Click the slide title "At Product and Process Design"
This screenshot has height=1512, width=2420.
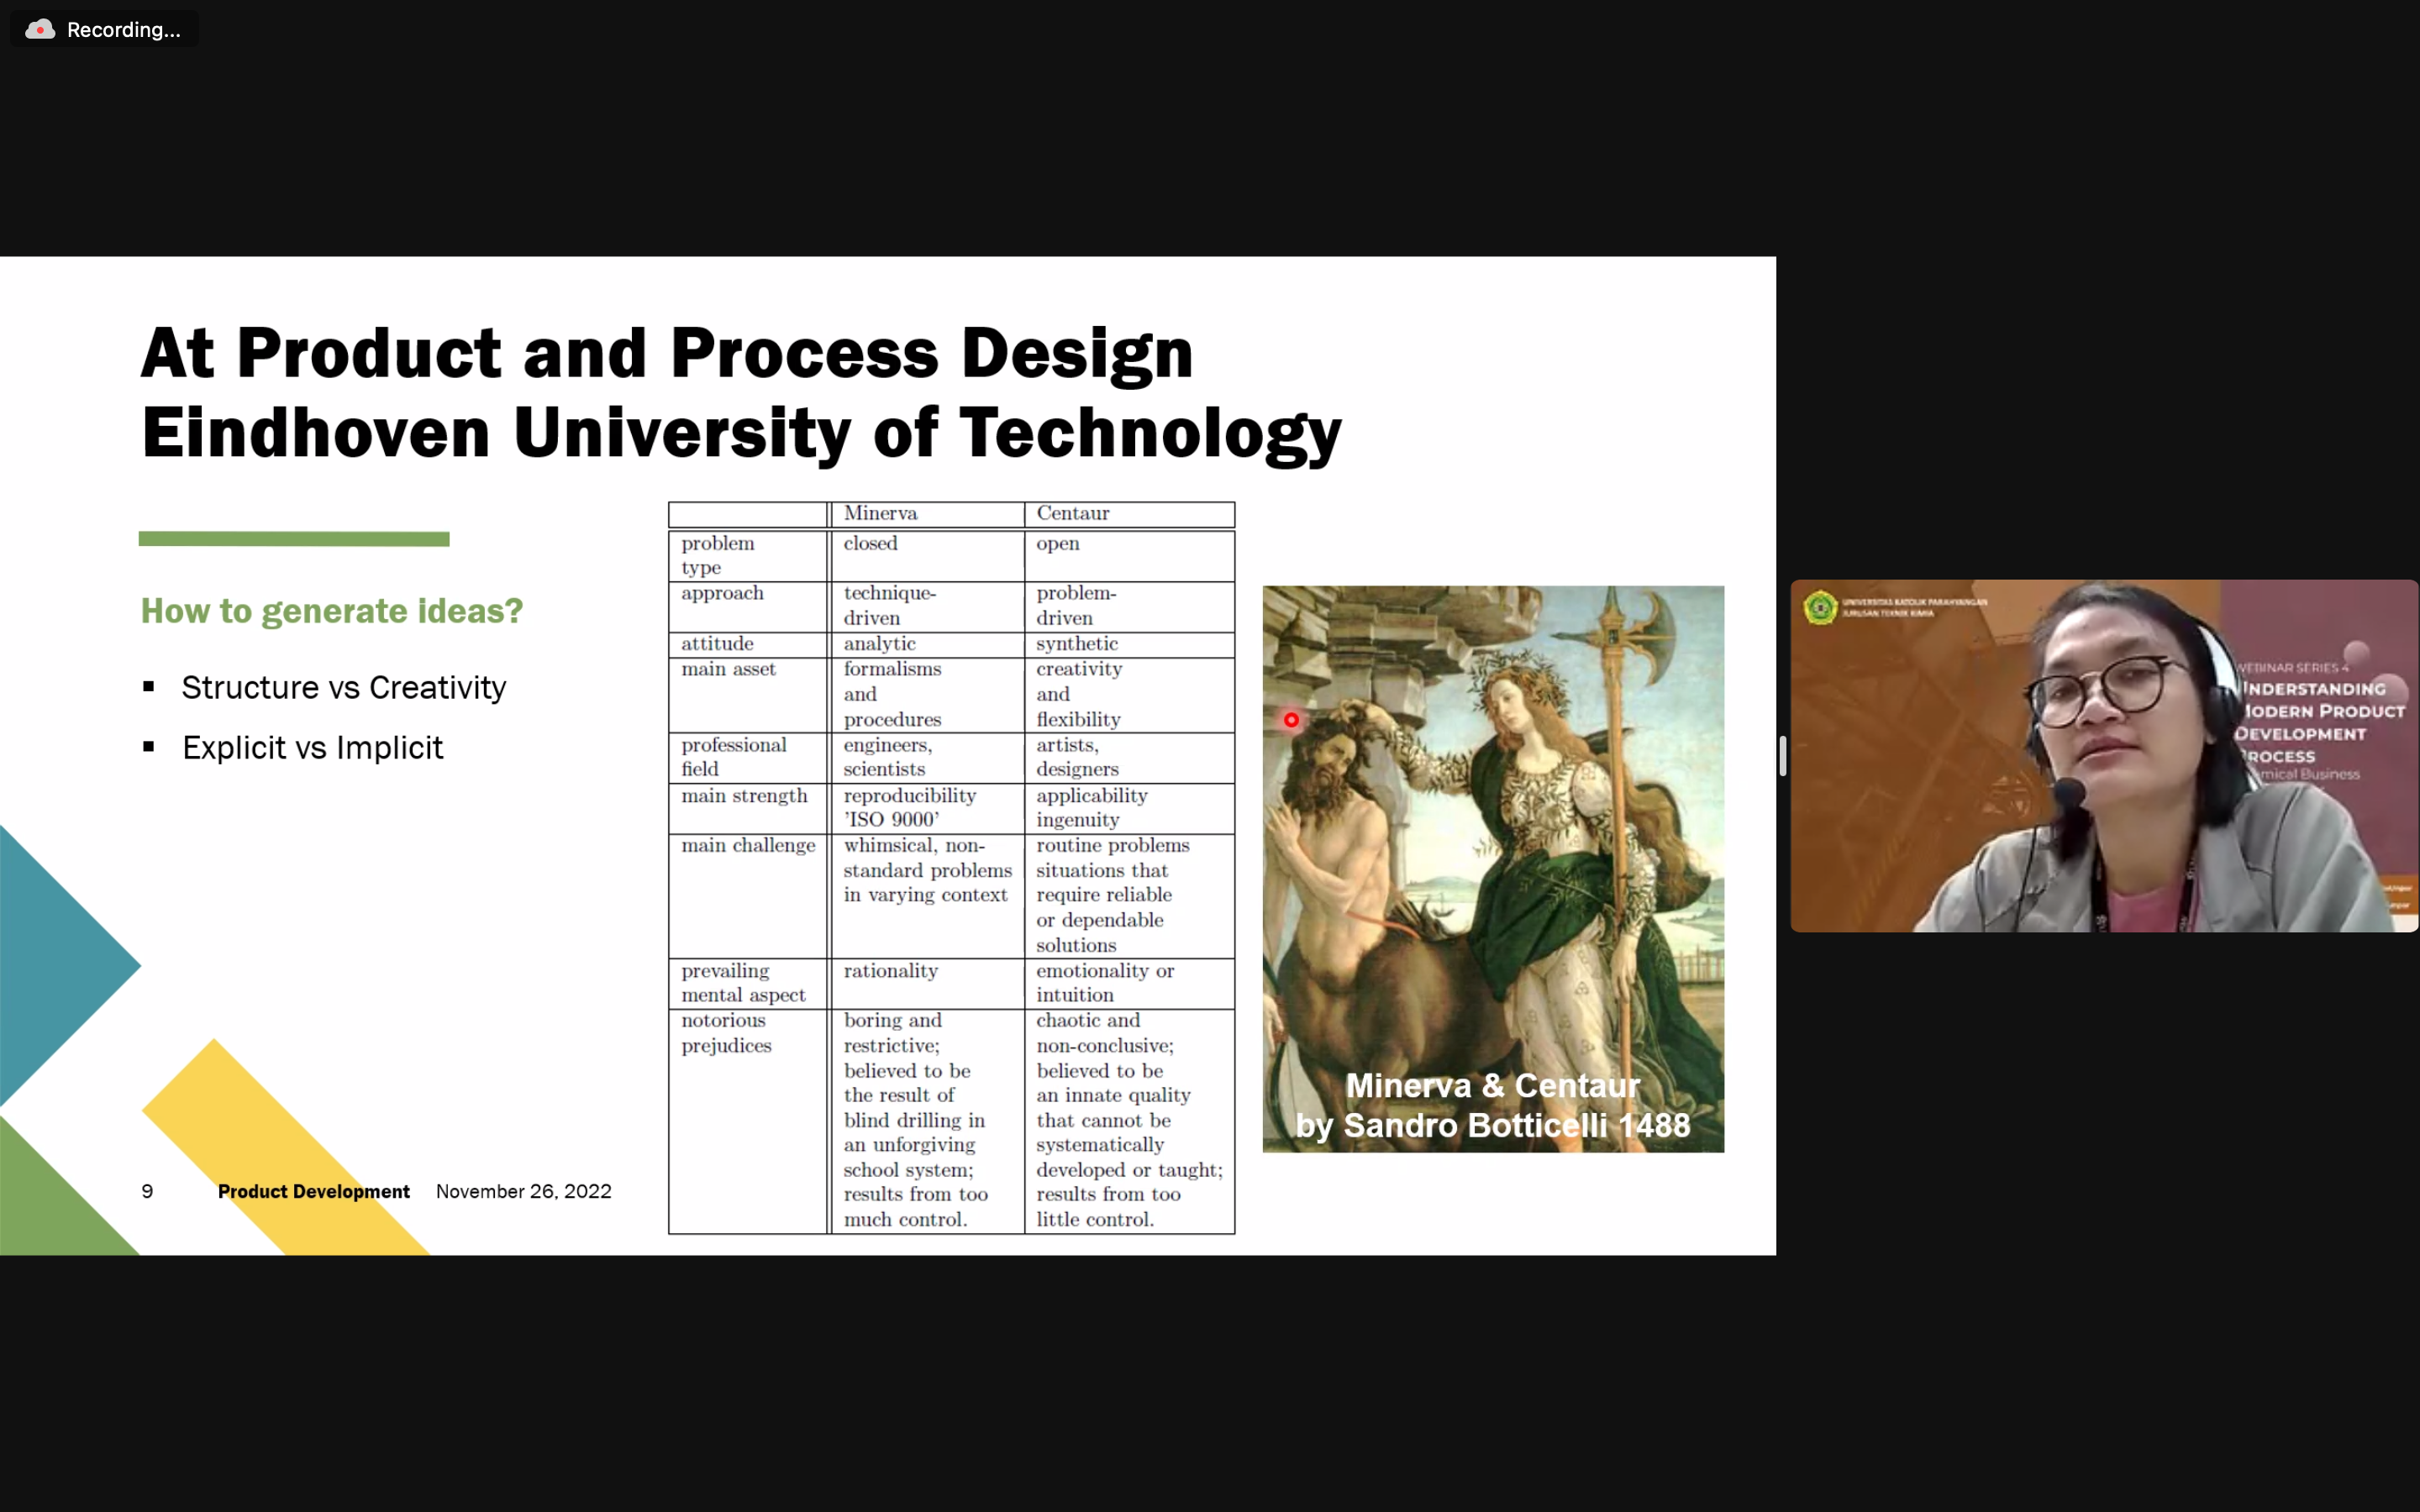pyautogui.click(x=666, y=353)
